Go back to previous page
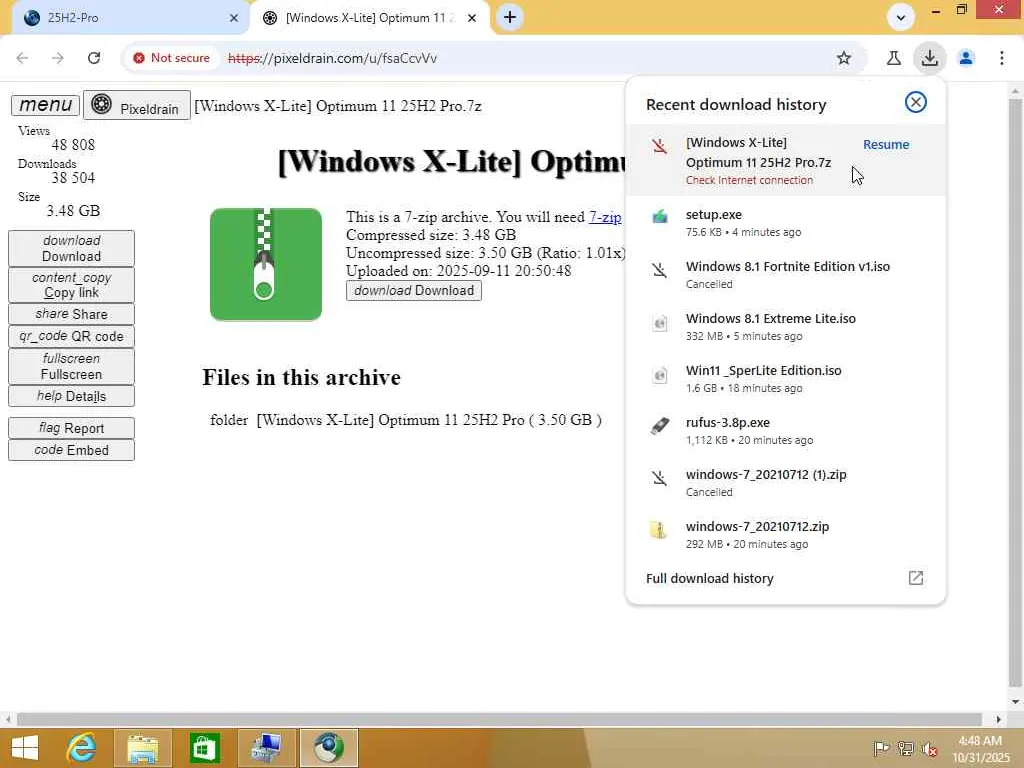This screenshot has width=1024, height=768. tap(22, 58)
